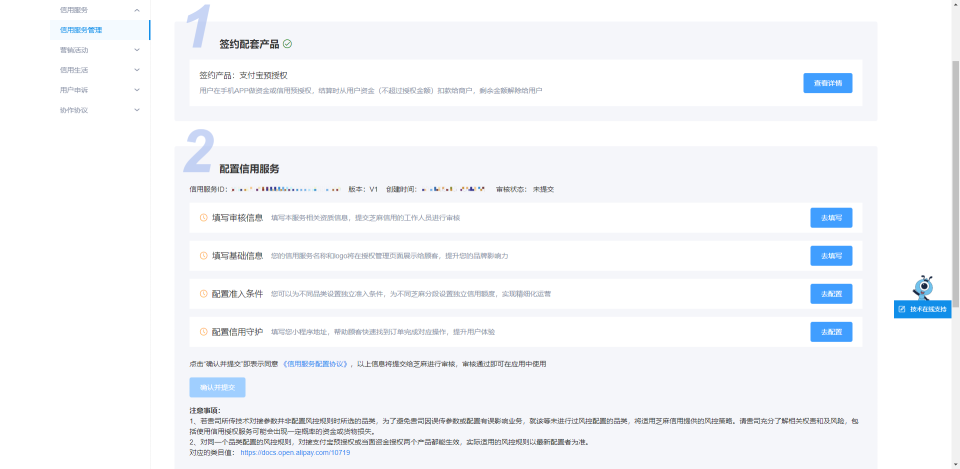
Task: Open the docs.open.alipay.com/10719 link
Action: click(295, 453)
